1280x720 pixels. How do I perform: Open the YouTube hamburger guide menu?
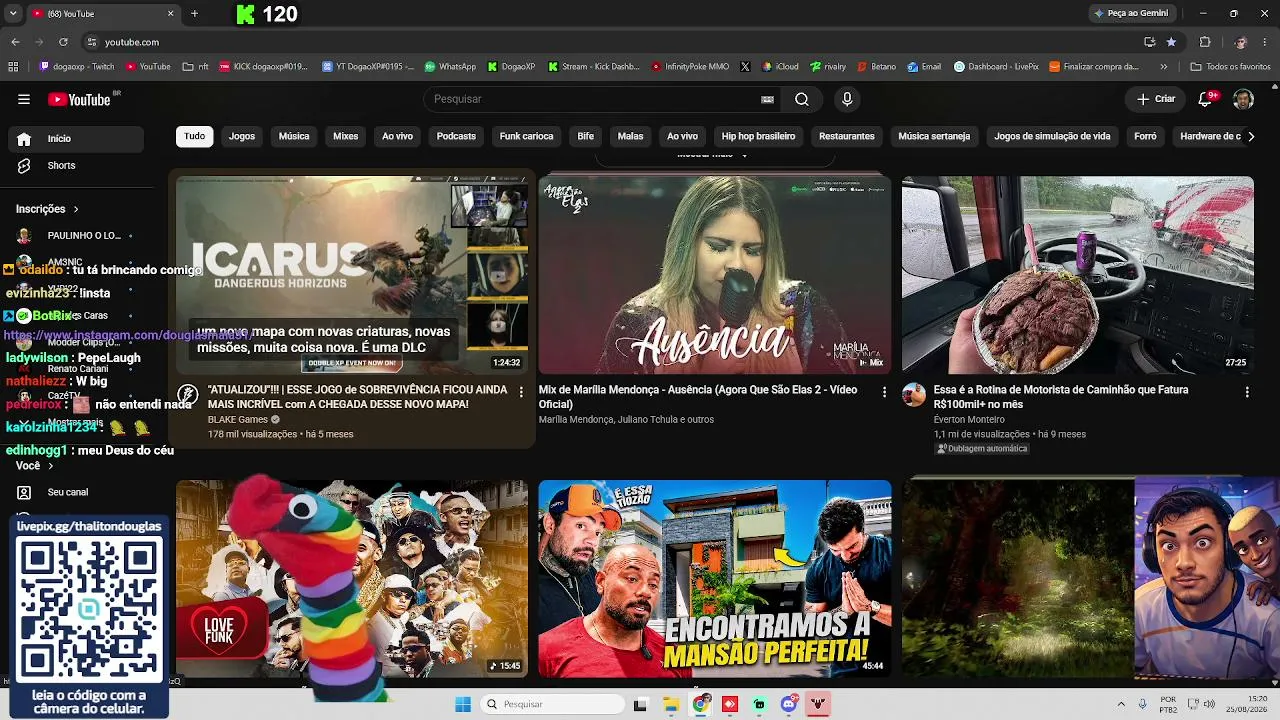coord(24,99)
